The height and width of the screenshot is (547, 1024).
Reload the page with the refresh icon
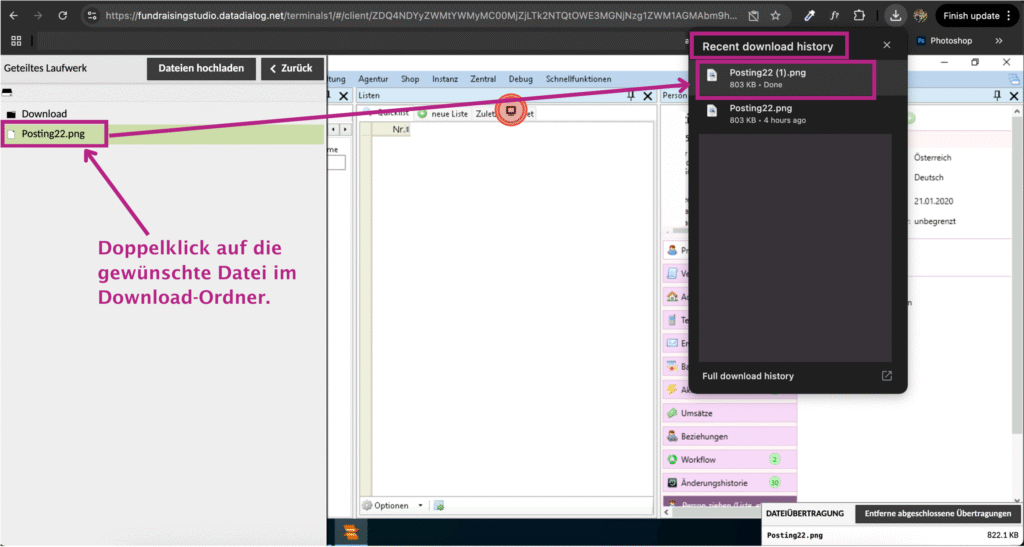[63, 16]
